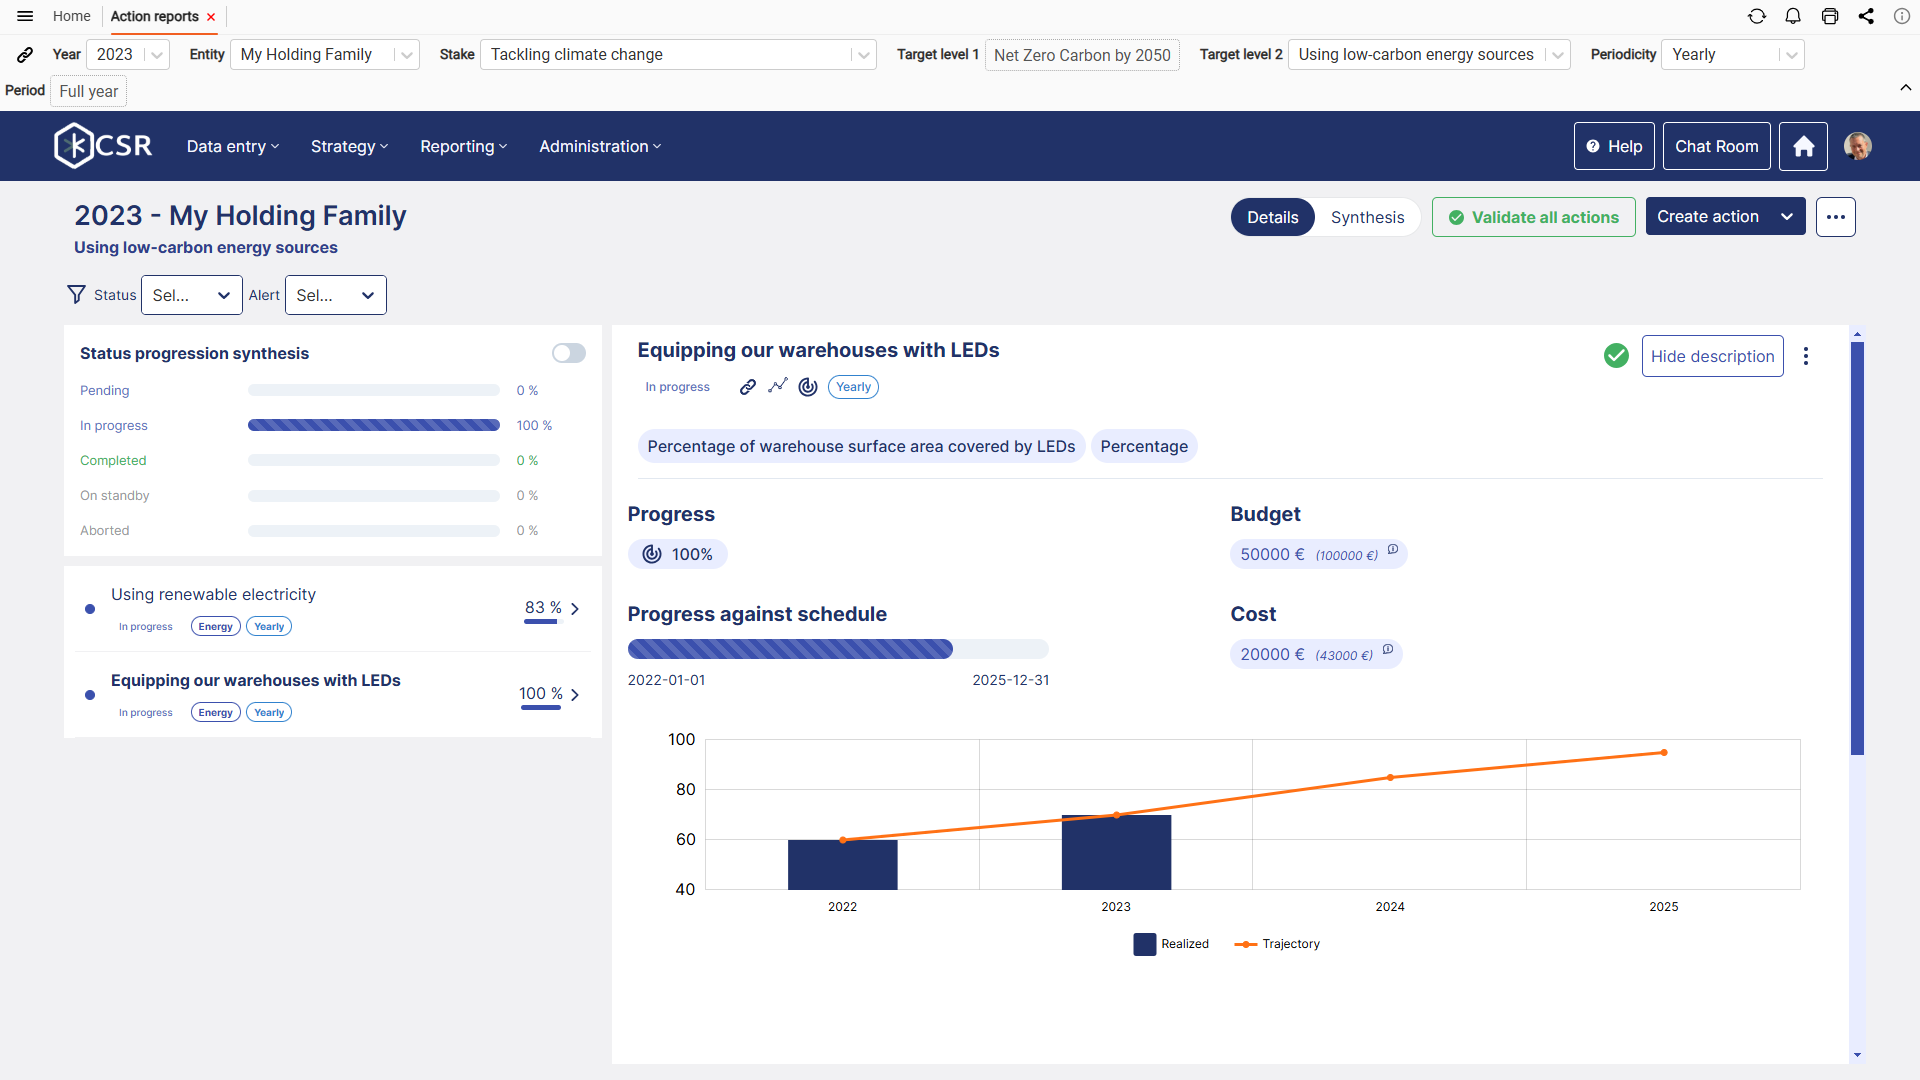The height and width of the screenshot is (1080, 1920).
Task: Click Validate all actions button
Action: [x=1533, y=217]
